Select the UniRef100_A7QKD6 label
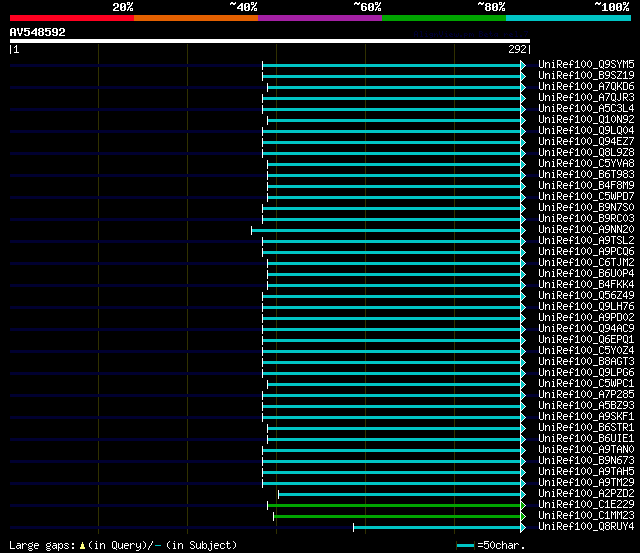640x553 pixels. pos(586,87)
